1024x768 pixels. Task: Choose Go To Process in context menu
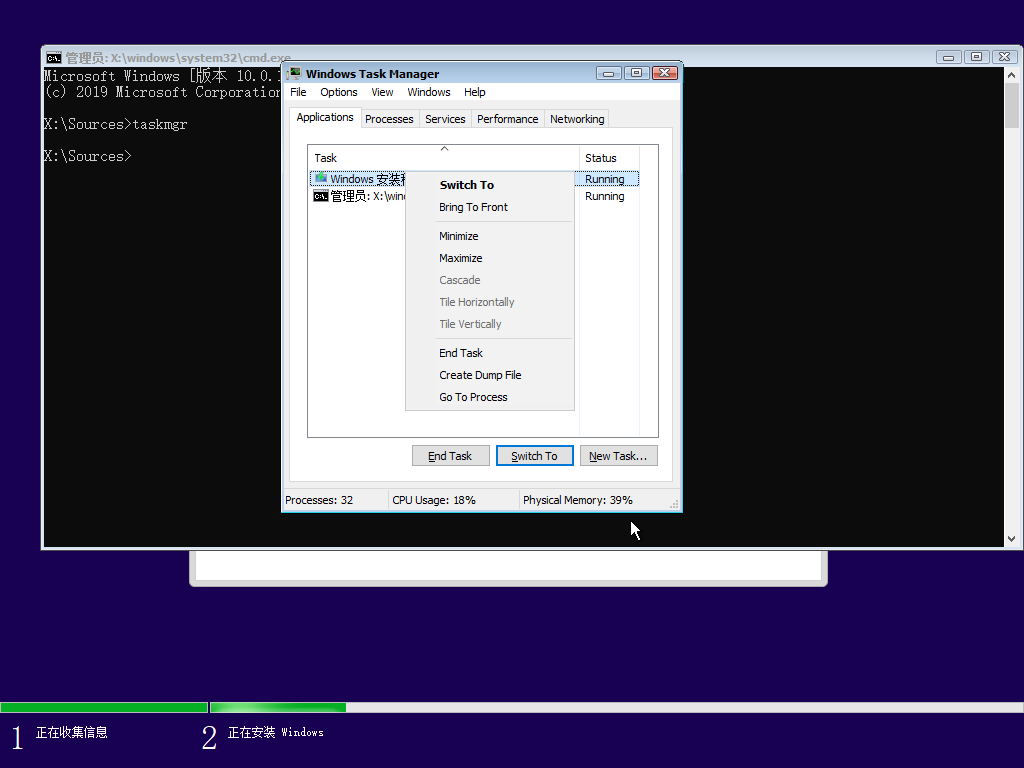tap(490, 397)
